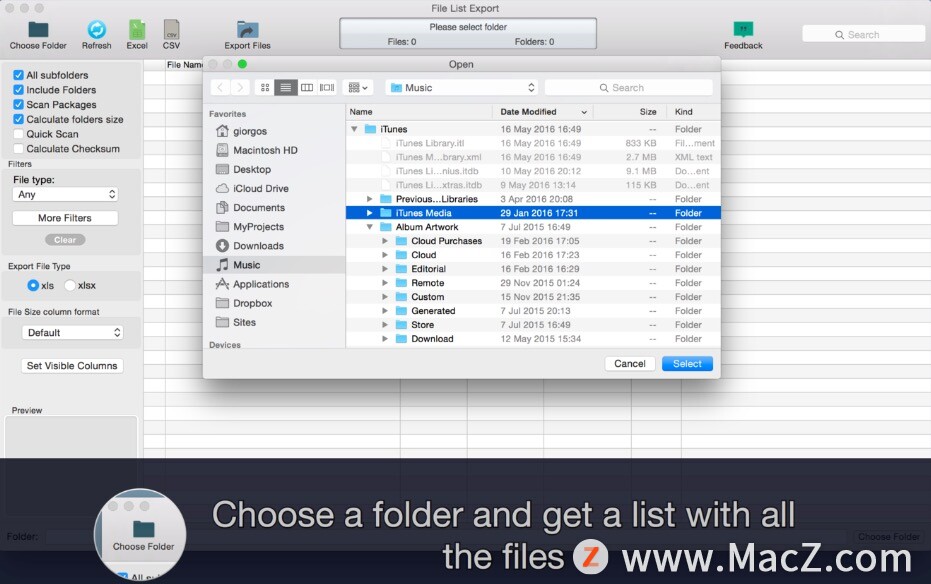931x584 pixels.
Task: Select the Custom folder row
Action: [533, 297]
